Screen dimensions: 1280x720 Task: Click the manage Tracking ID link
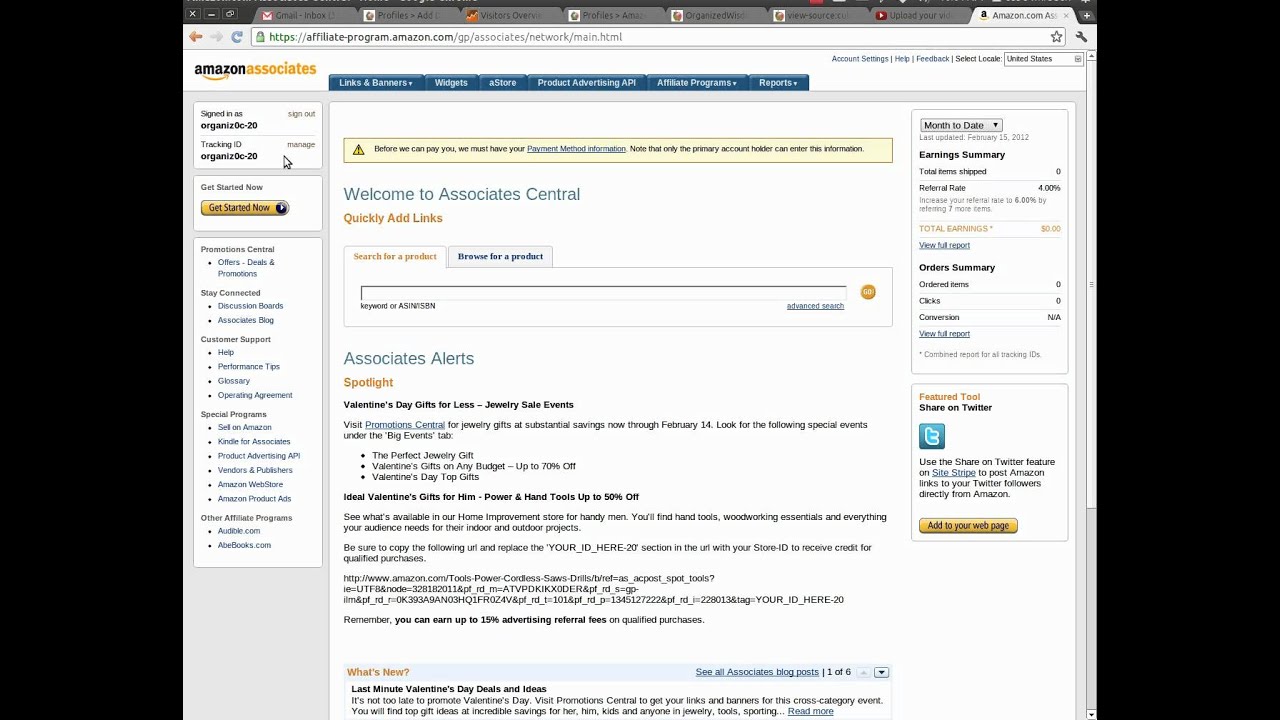(x=301, y=145)
